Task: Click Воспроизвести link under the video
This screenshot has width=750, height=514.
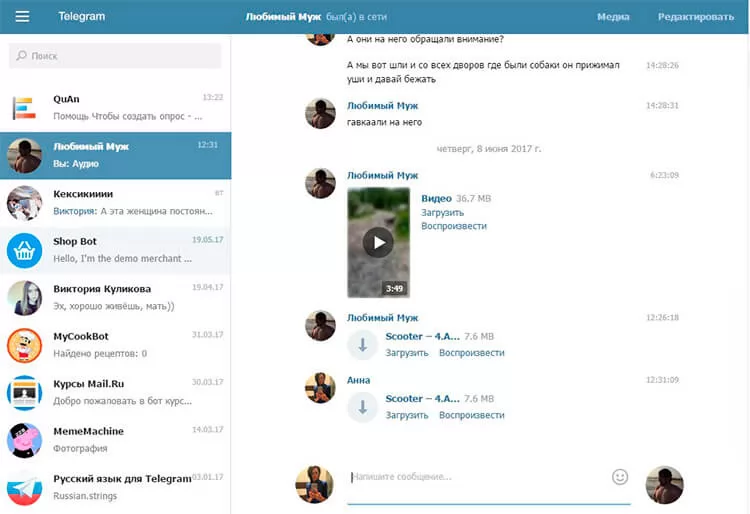Action: click(x=454, y=227)
